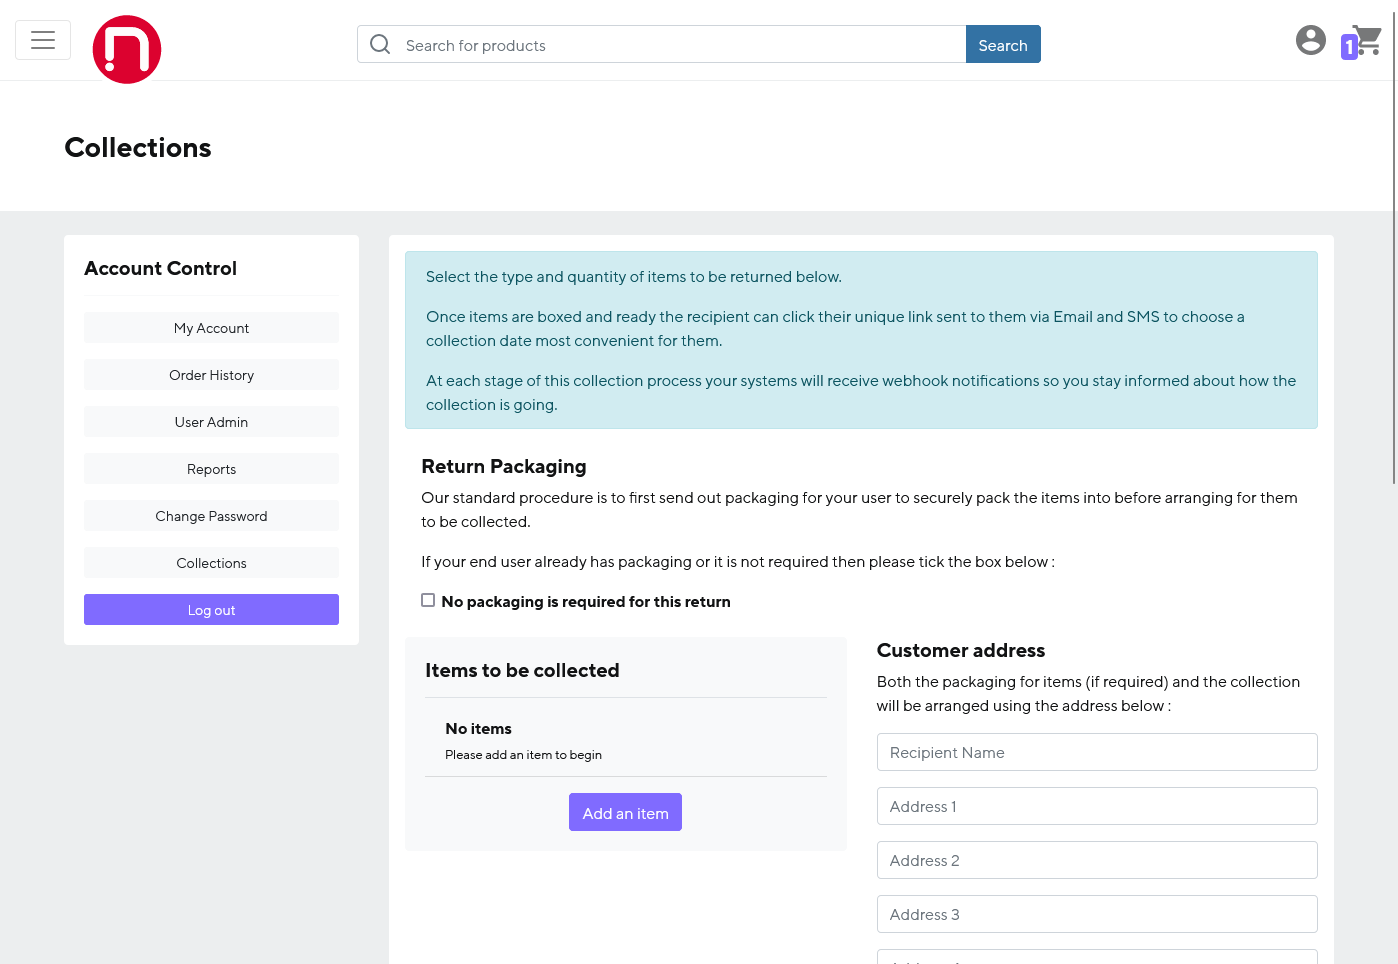Image resolution: width=1398 pixels, height=964 pixels.
Task: Focus the Search for products field
Action: click(x=680, y=45)
